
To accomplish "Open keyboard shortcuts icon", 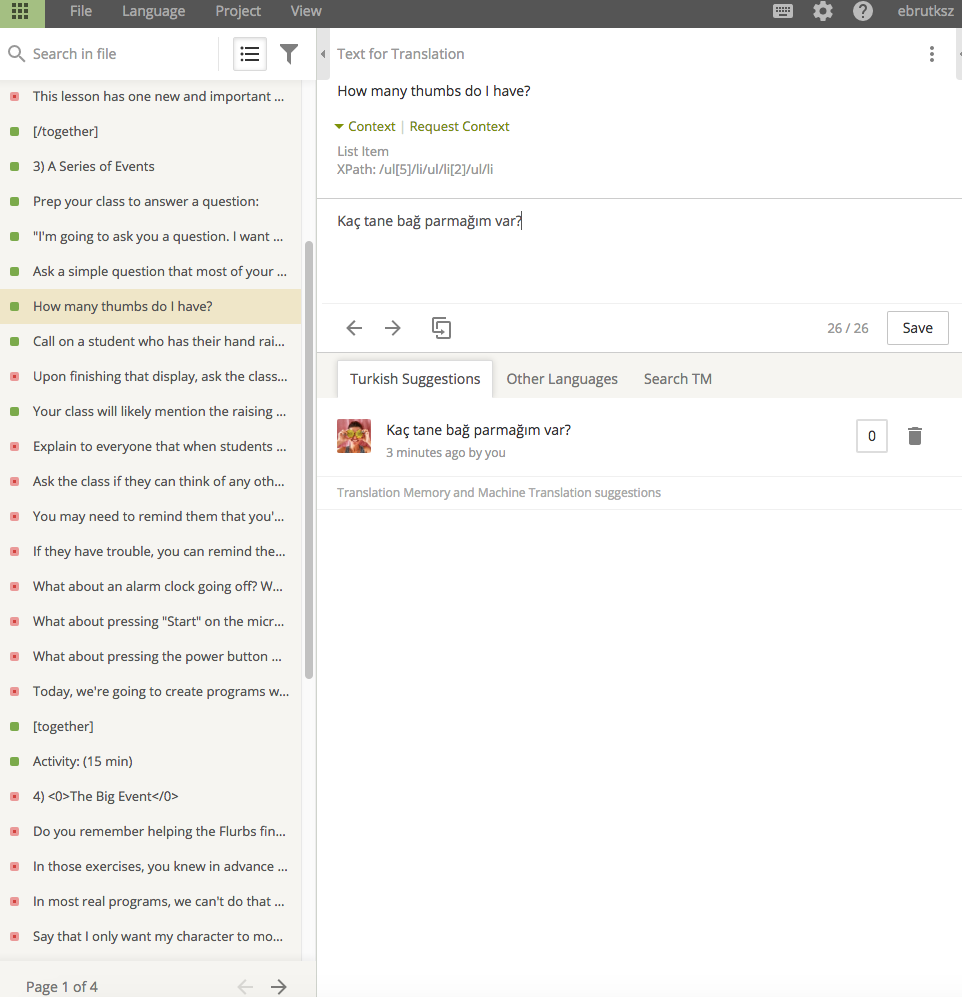I will (783, 11).
